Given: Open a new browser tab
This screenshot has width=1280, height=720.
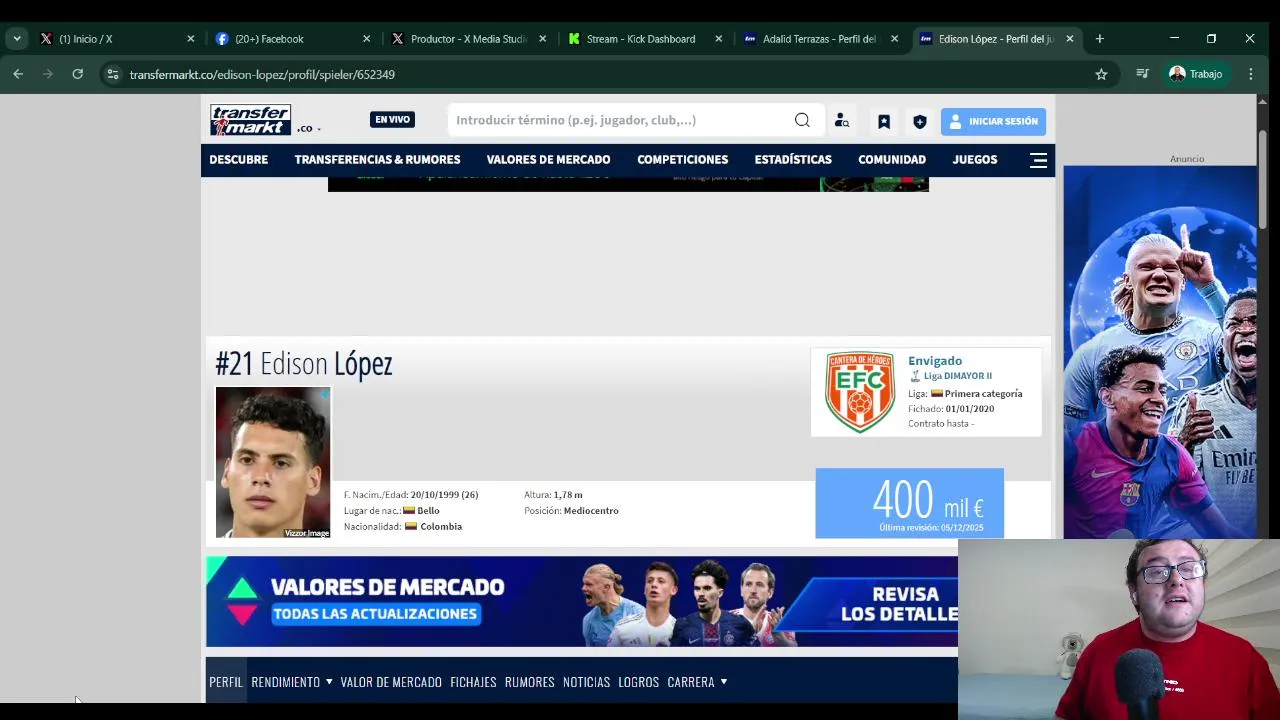Looking at the screenshot, I should tap(1099, 39).
